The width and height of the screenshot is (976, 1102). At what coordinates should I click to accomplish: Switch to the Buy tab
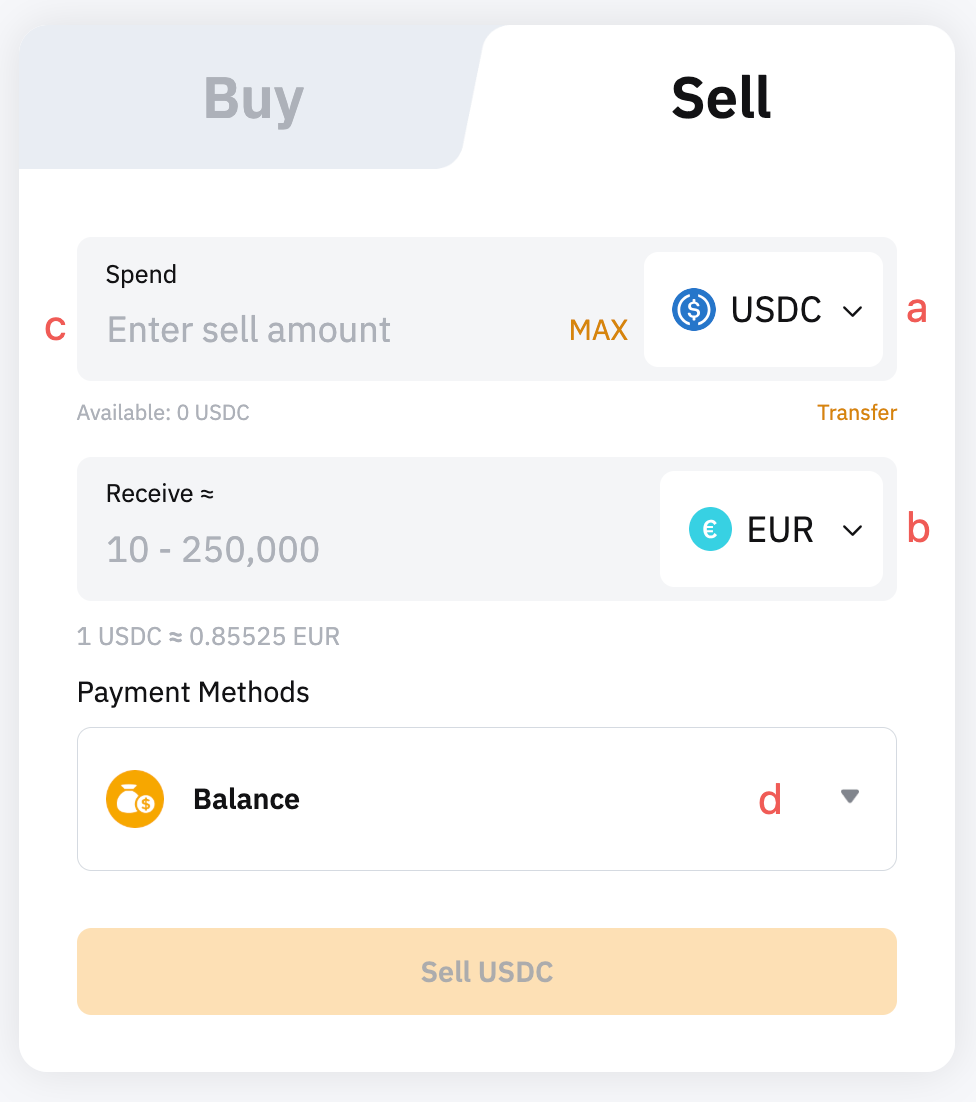(x=253, y=99)
